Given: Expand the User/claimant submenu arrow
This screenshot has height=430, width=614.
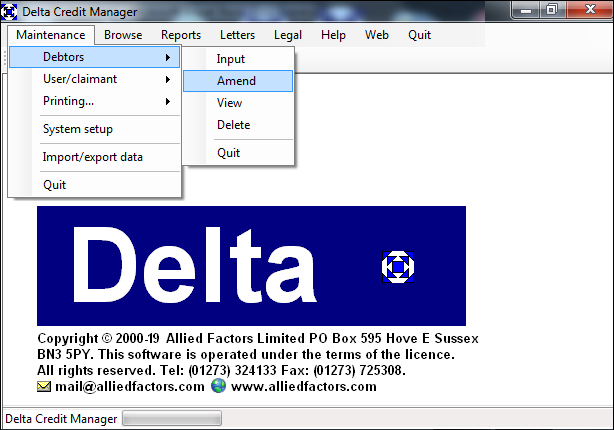Looking at the screenshot, I should [x=168, y=79].
